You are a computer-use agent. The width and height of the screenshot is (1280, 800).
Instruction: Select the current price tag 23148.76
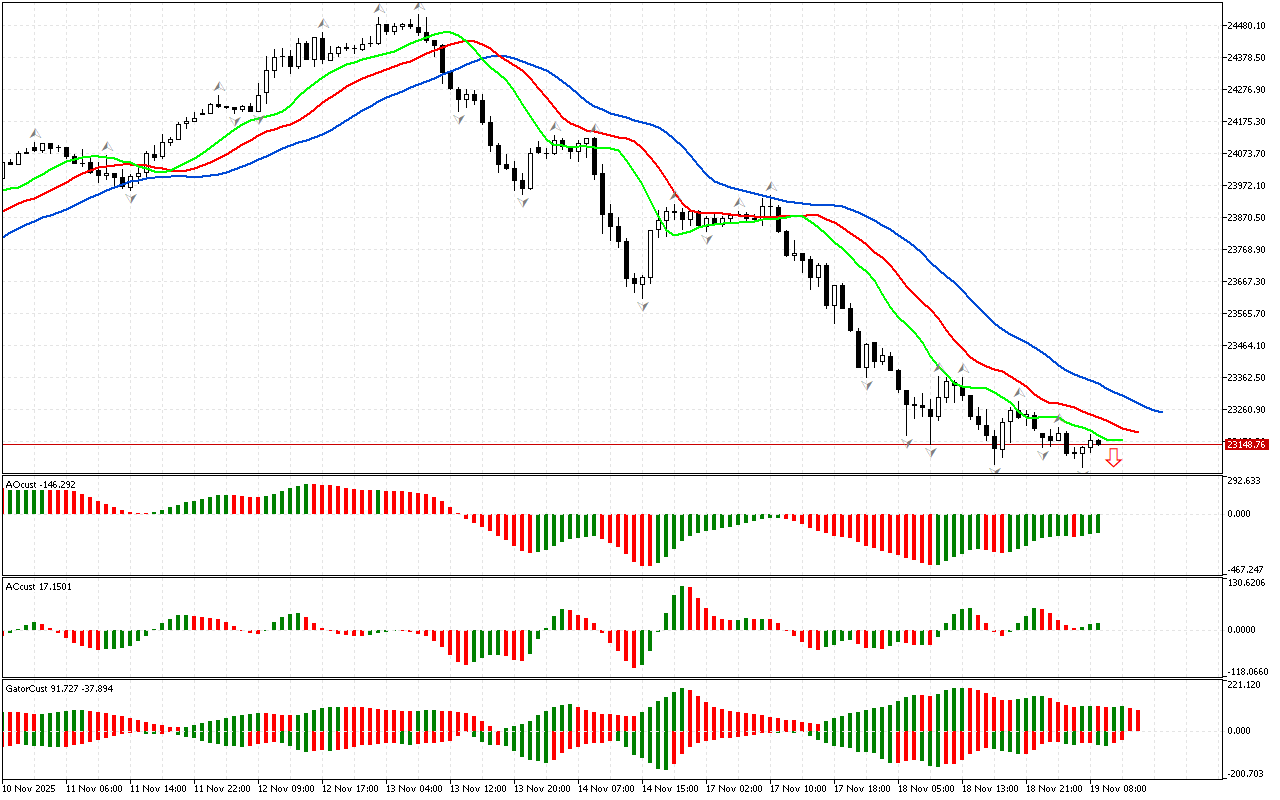[1247, 444]
